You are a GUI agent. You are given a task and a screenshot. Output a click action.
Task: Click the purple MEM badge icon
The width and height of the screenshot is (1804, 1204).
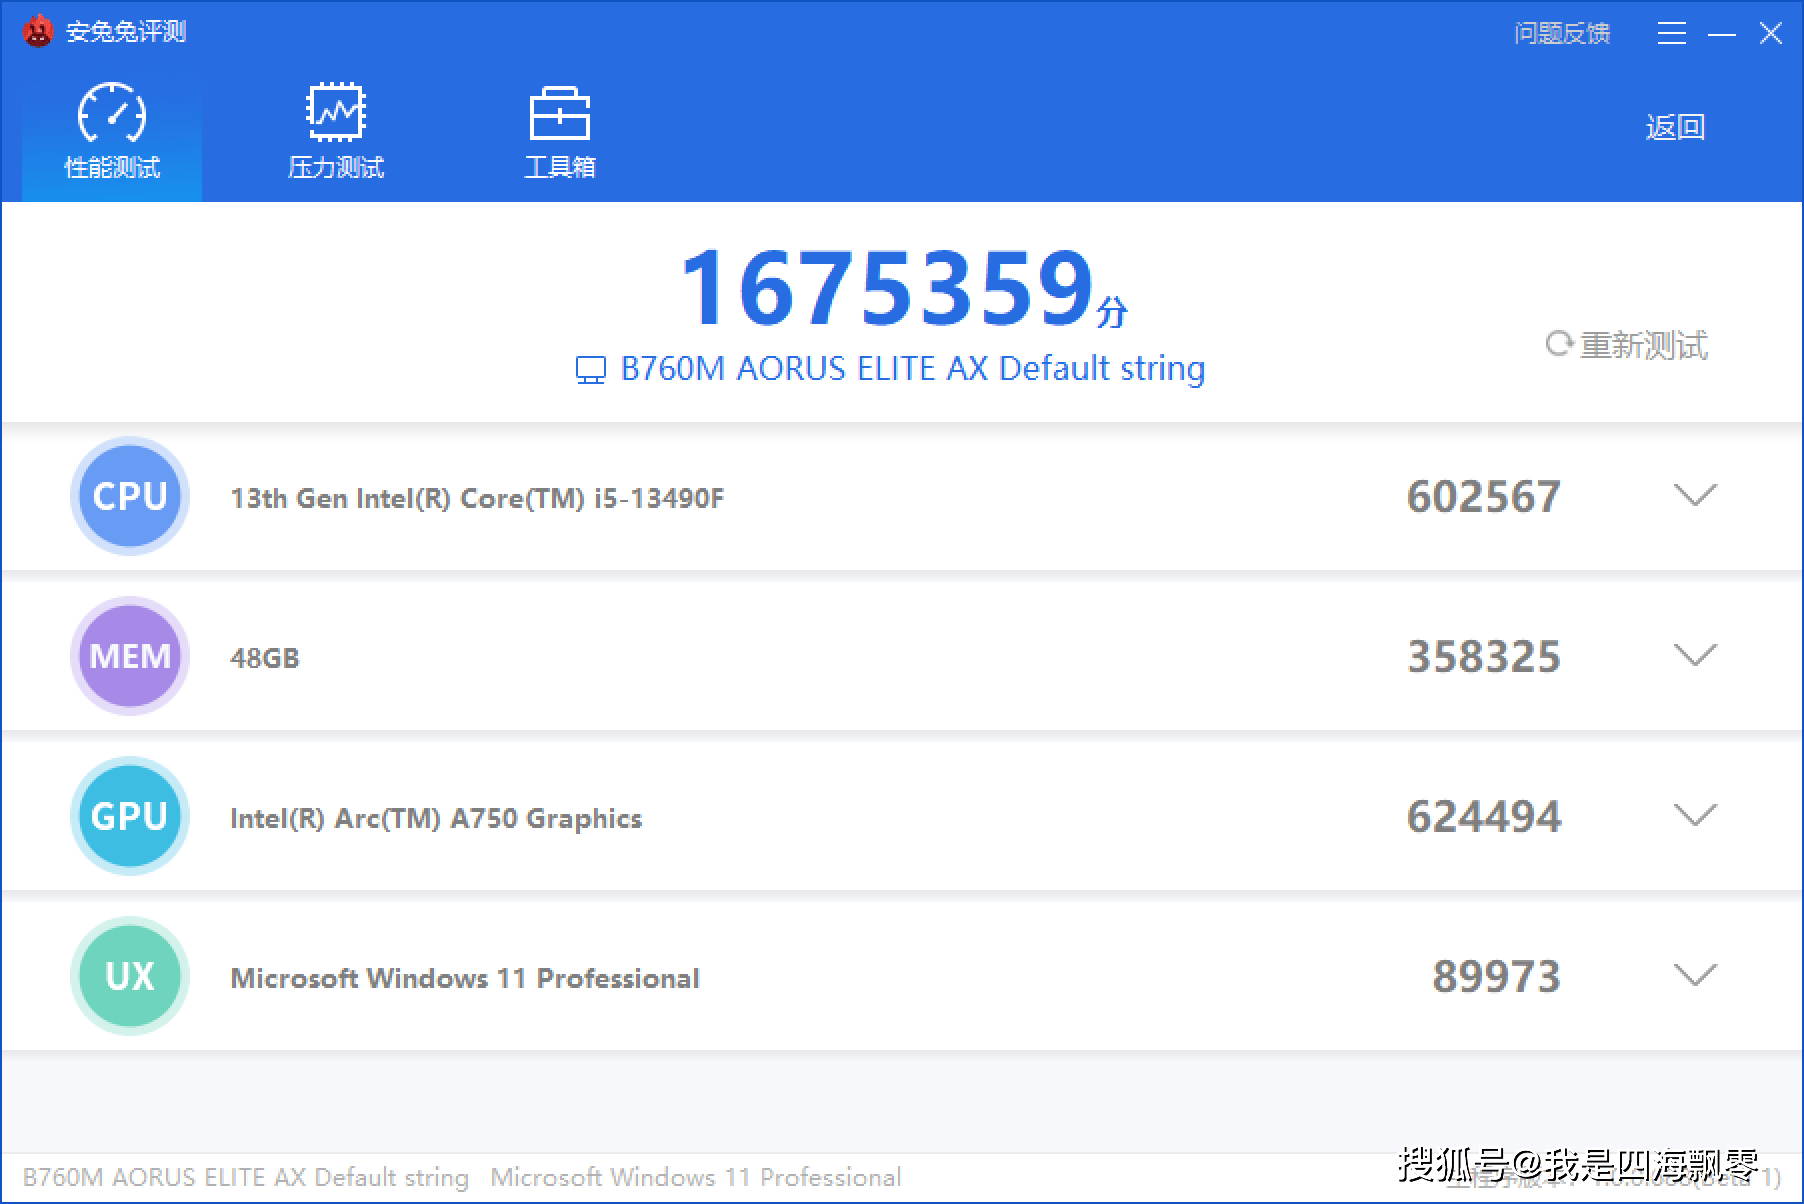tap(130, 656)
